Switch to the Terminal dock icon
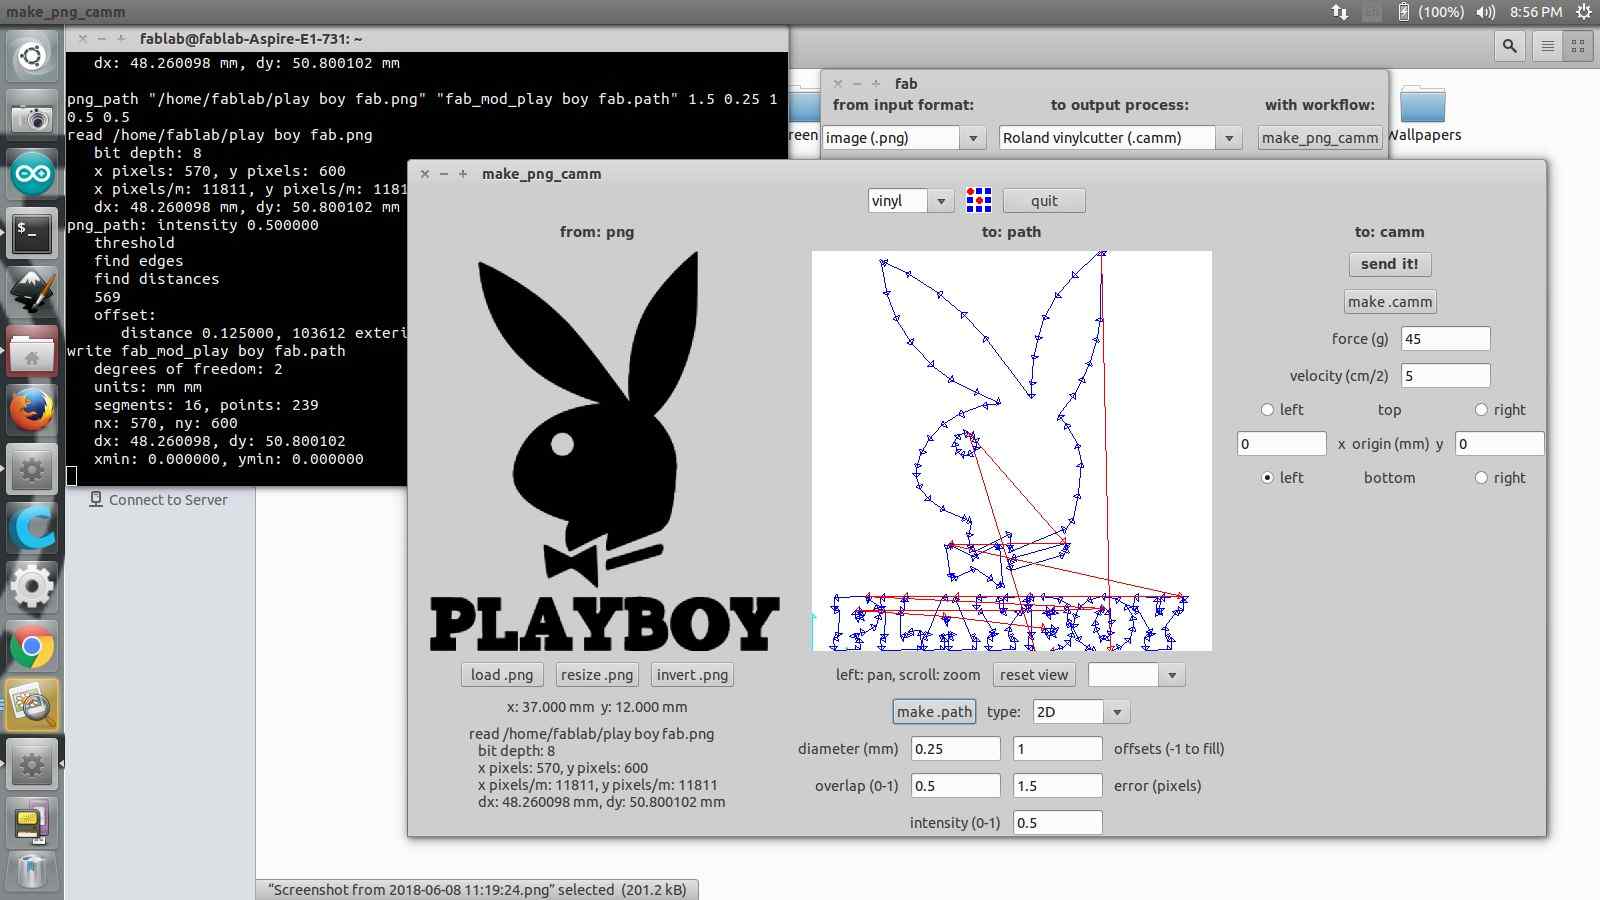The height and width of the screenshot is (900, 1600). coord(32,233)
